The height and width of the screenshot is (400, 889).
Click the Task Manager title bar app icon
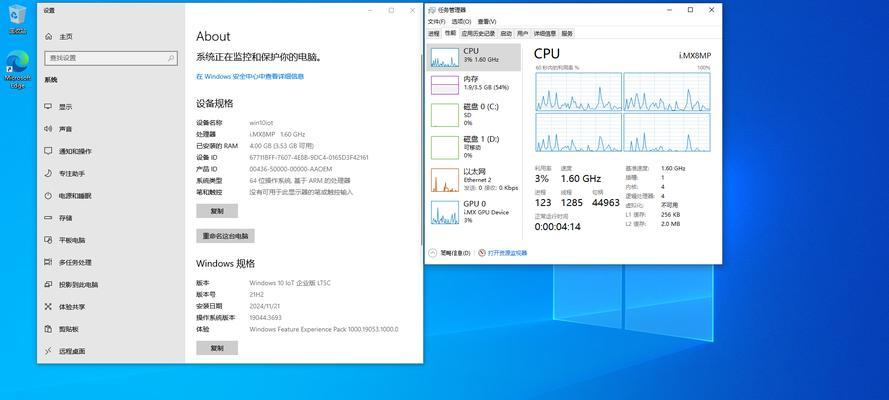432,10
